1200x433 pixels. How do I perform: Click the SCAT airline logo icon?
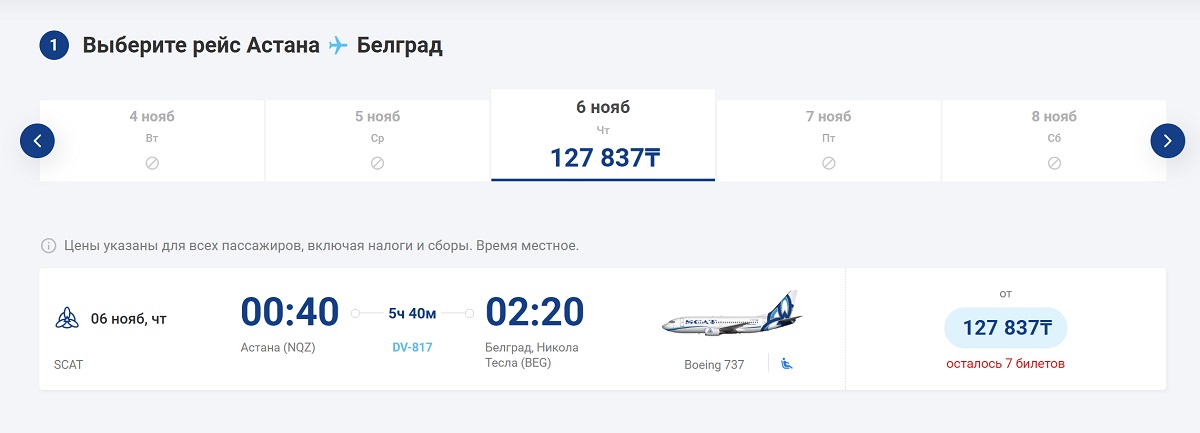coord(68,319)
